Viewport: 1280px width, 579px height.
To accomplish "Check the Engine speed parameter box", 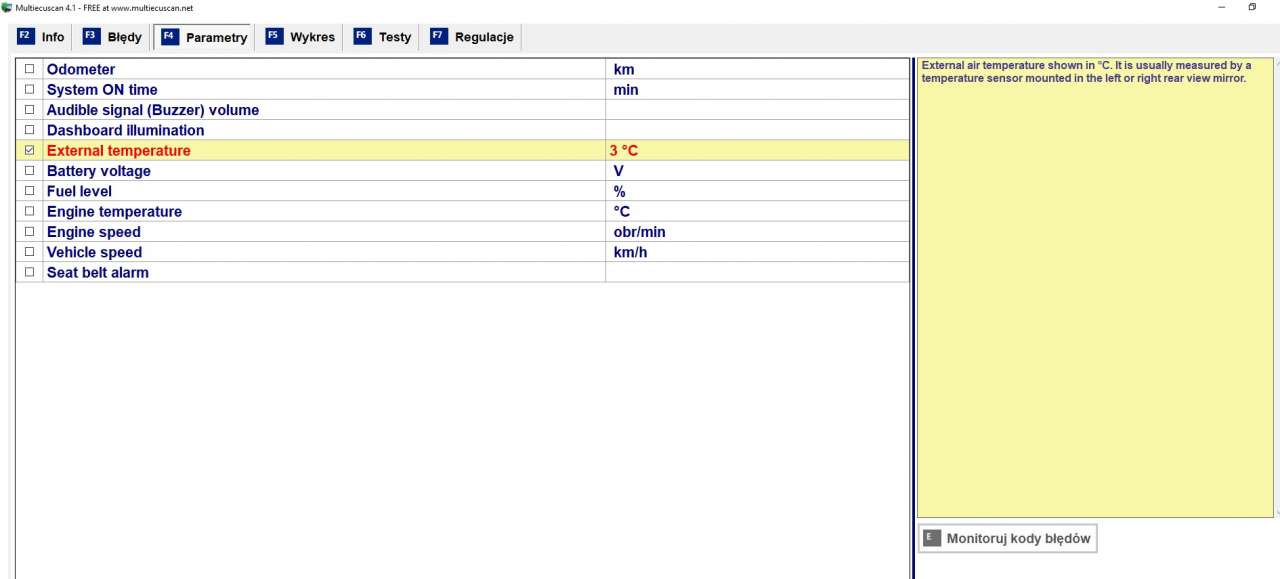I will coord(29,232).
